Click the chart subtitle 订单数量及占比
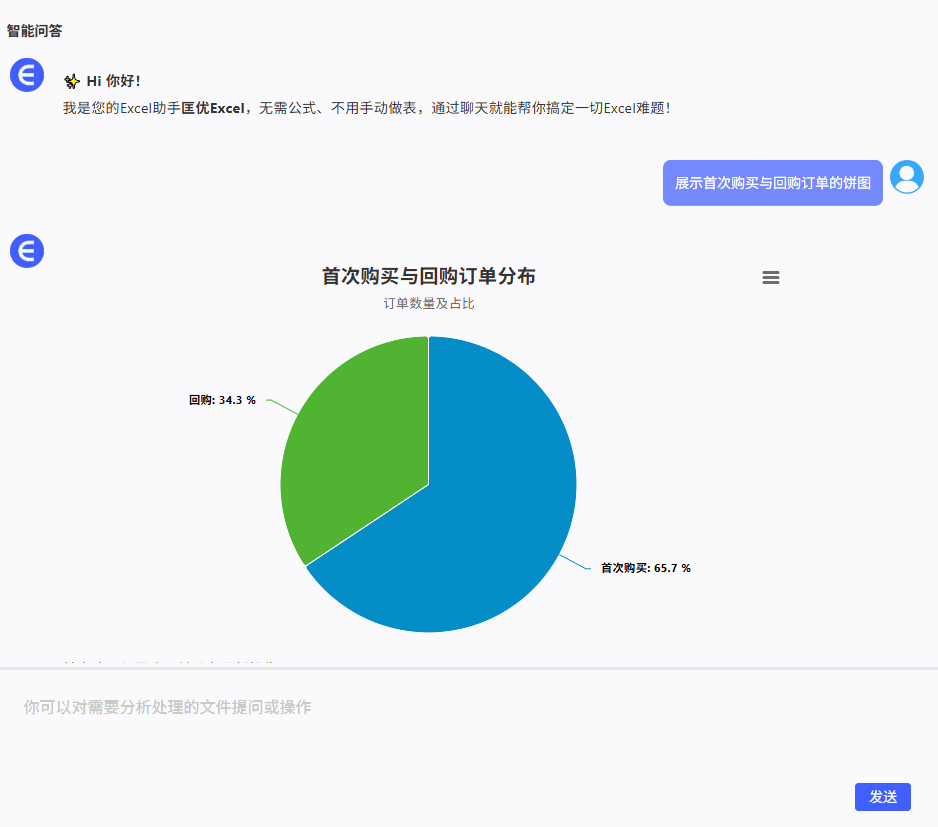This screenshot has width=938, height=827. coord(428,303)
